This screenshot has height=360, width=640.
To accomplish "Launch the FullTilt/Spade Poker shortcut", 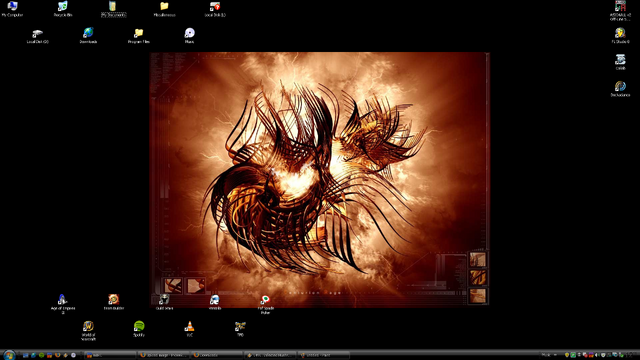I will pos(265,304).
